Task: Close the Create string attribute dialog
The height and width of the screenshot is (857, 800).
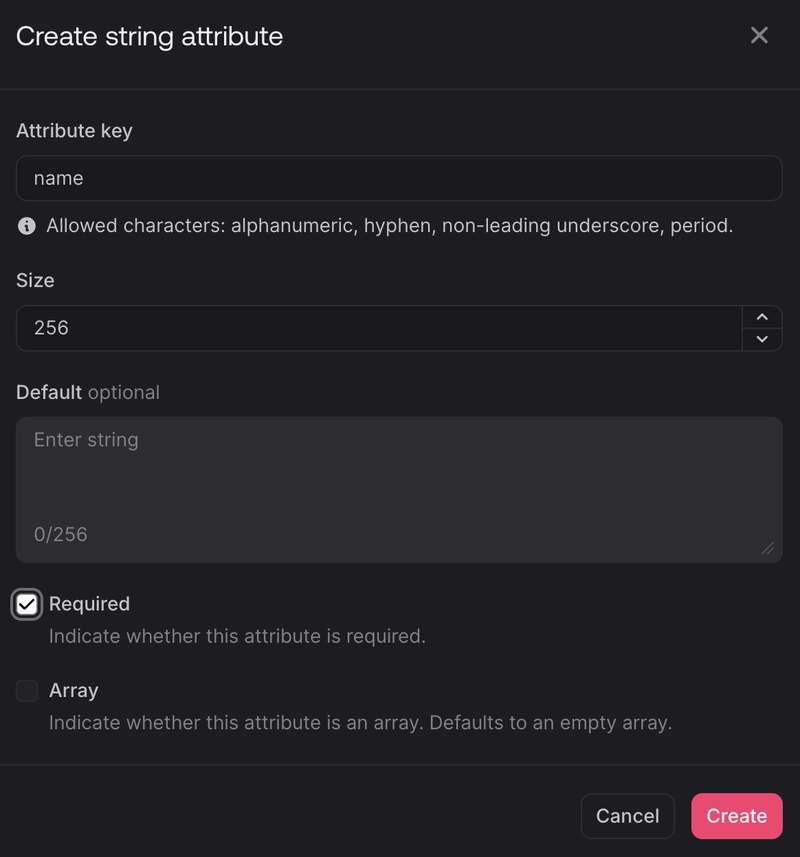Action: [759, 36]
